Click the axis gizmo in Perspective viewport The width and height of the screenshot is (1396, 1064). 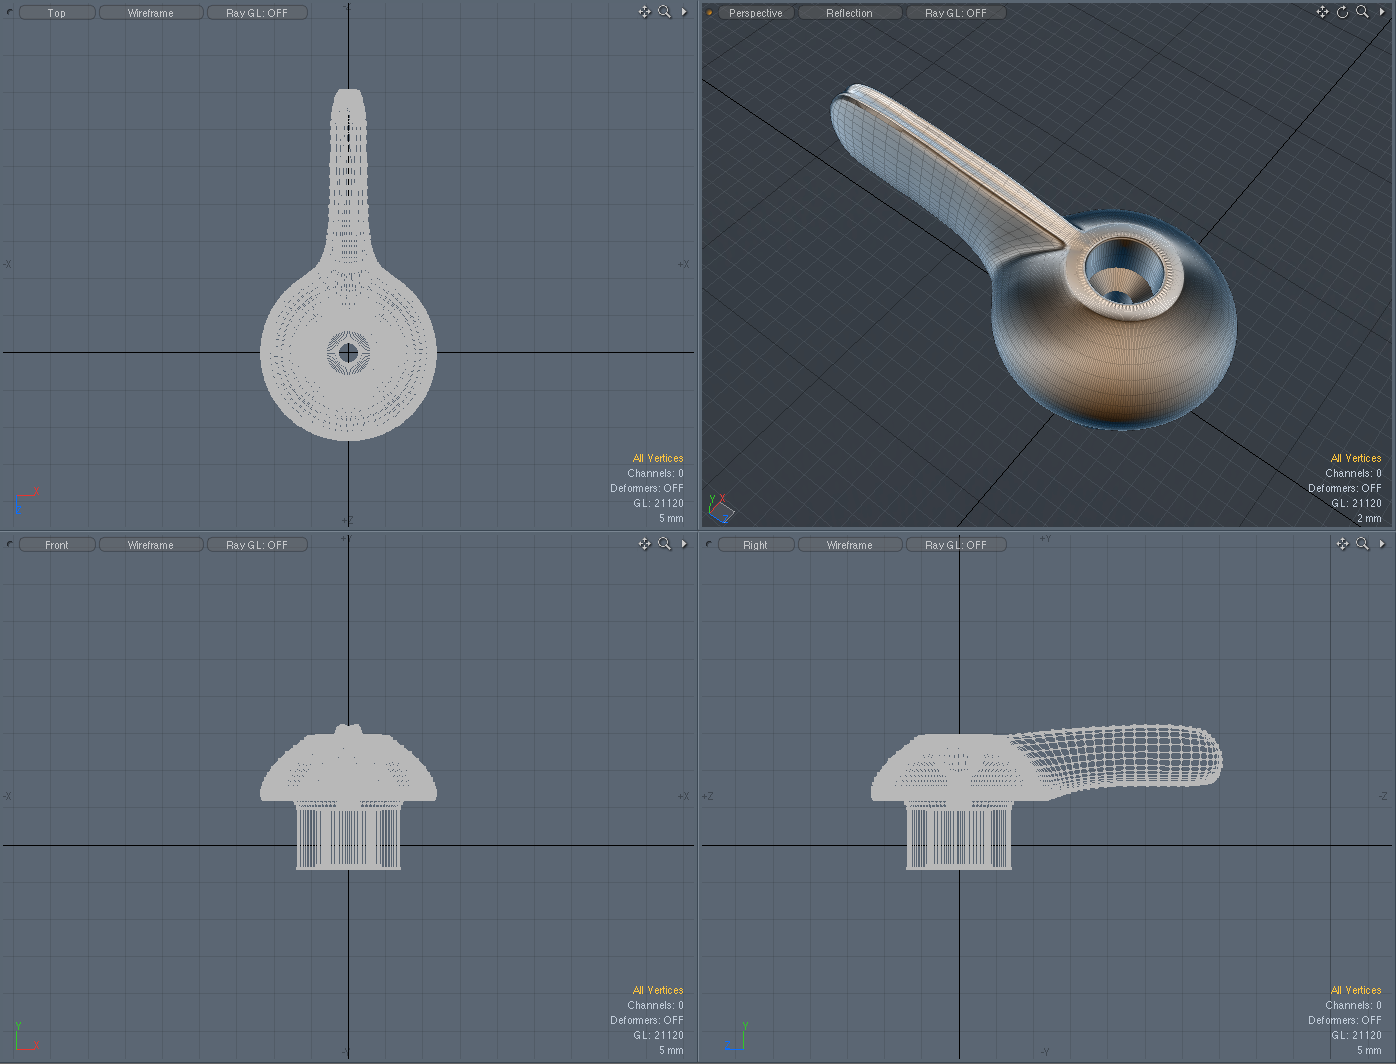coord(720,509)
